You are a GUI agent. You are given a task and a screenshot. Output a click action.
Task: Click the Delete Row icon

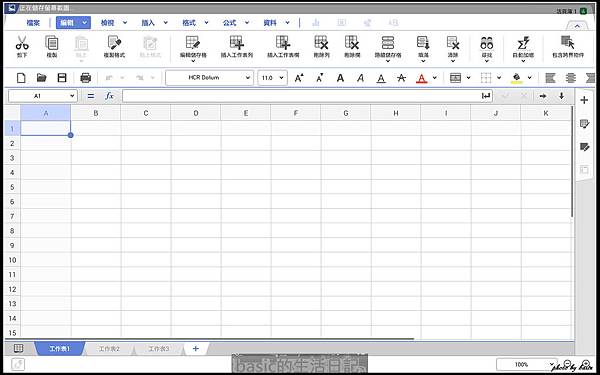point(321,43)
